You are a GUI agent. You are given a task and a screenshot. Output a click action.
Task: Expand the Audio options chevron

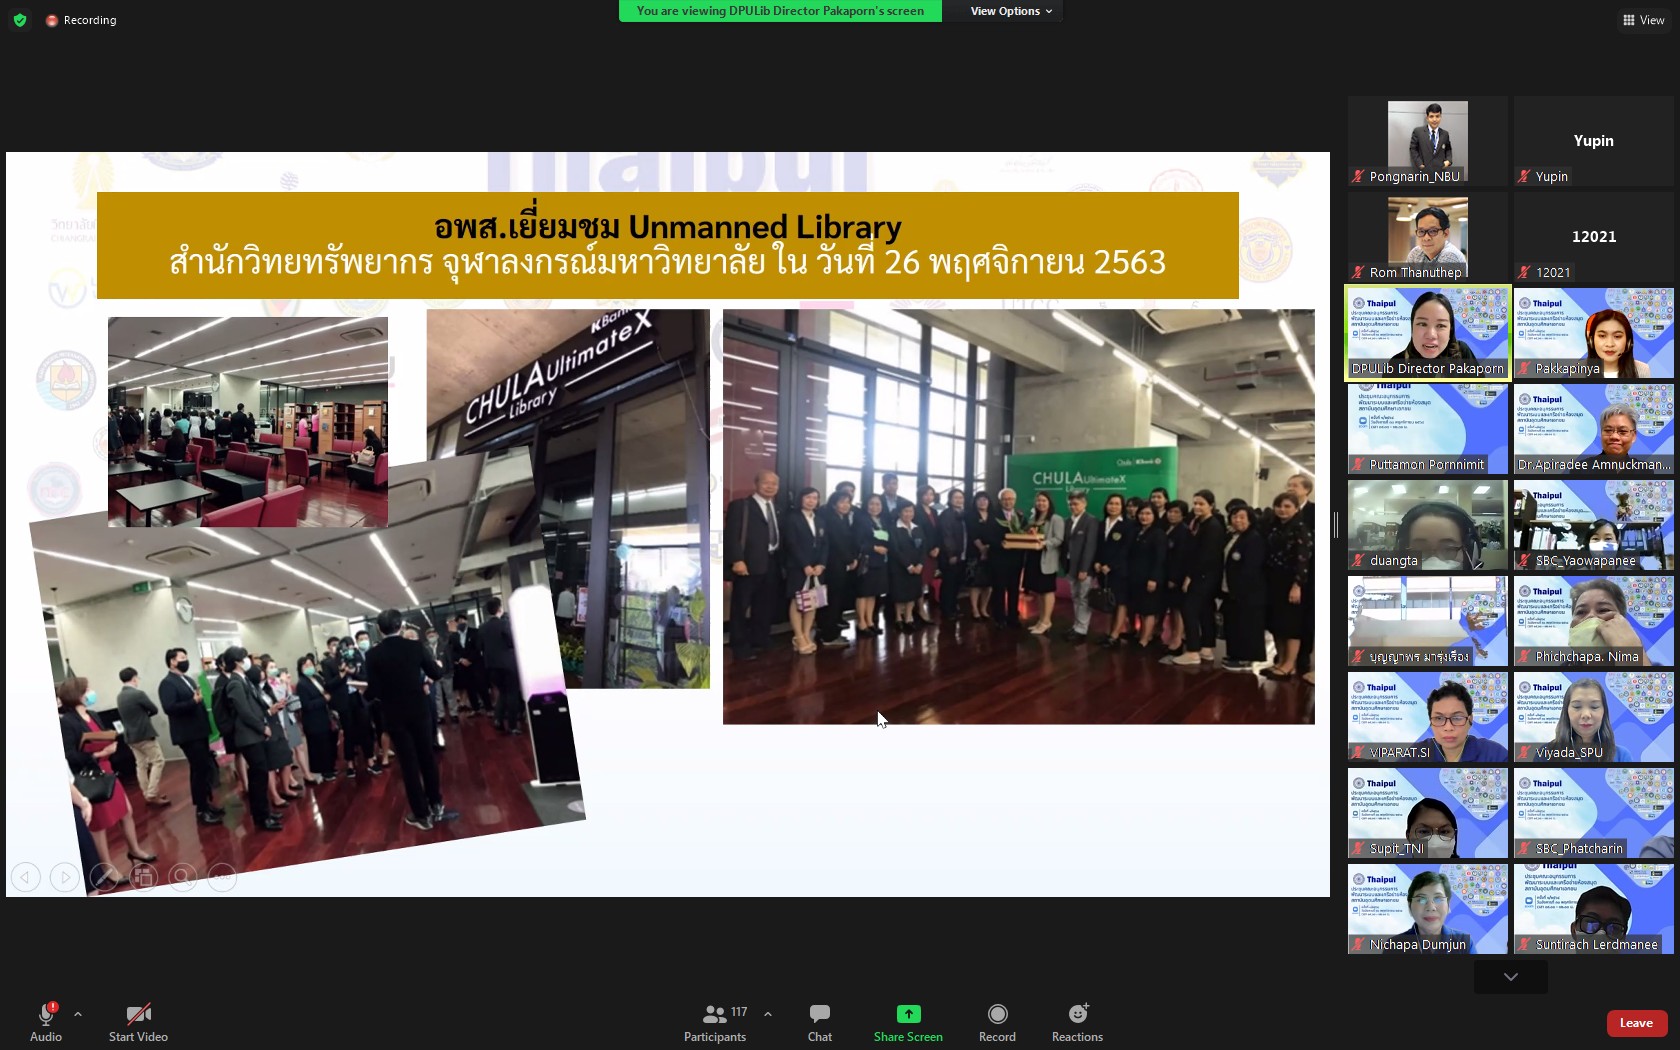(x=78, y=1012)
